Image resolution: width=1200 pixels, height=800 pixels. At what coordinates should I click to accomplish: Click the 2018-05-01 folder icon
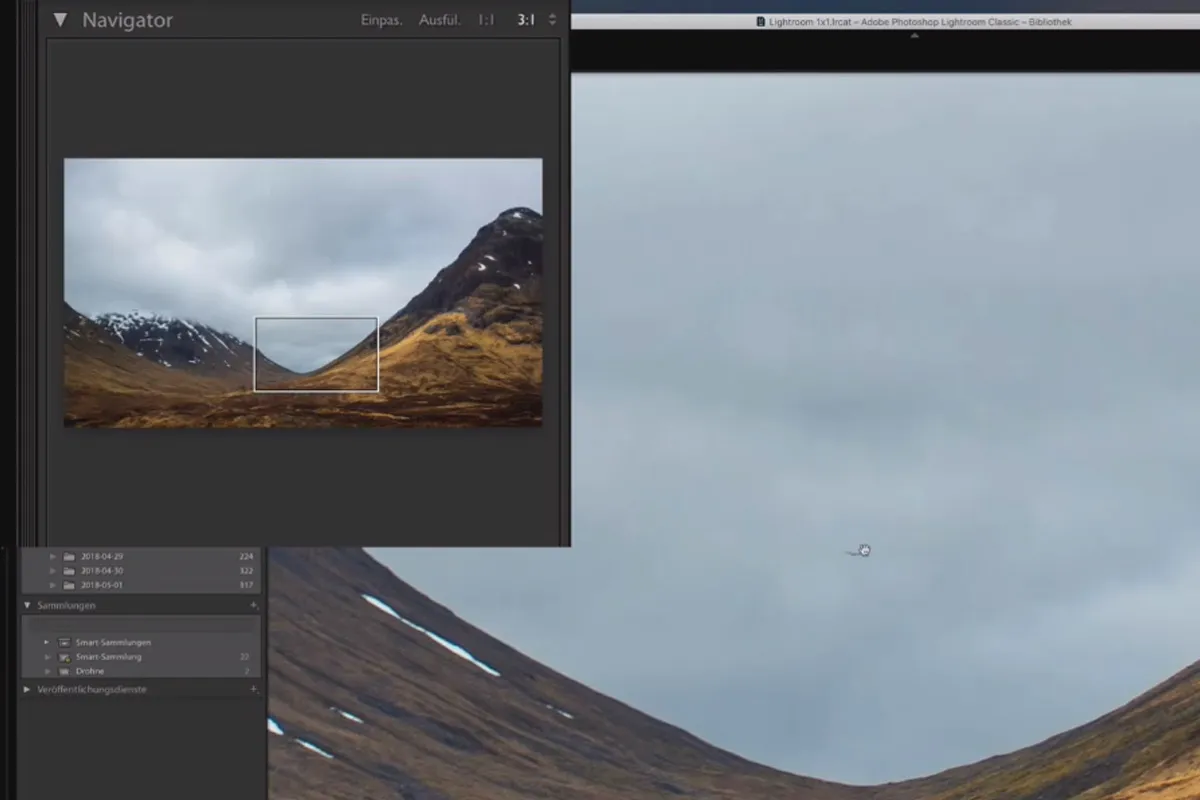[x=69, y=585]
